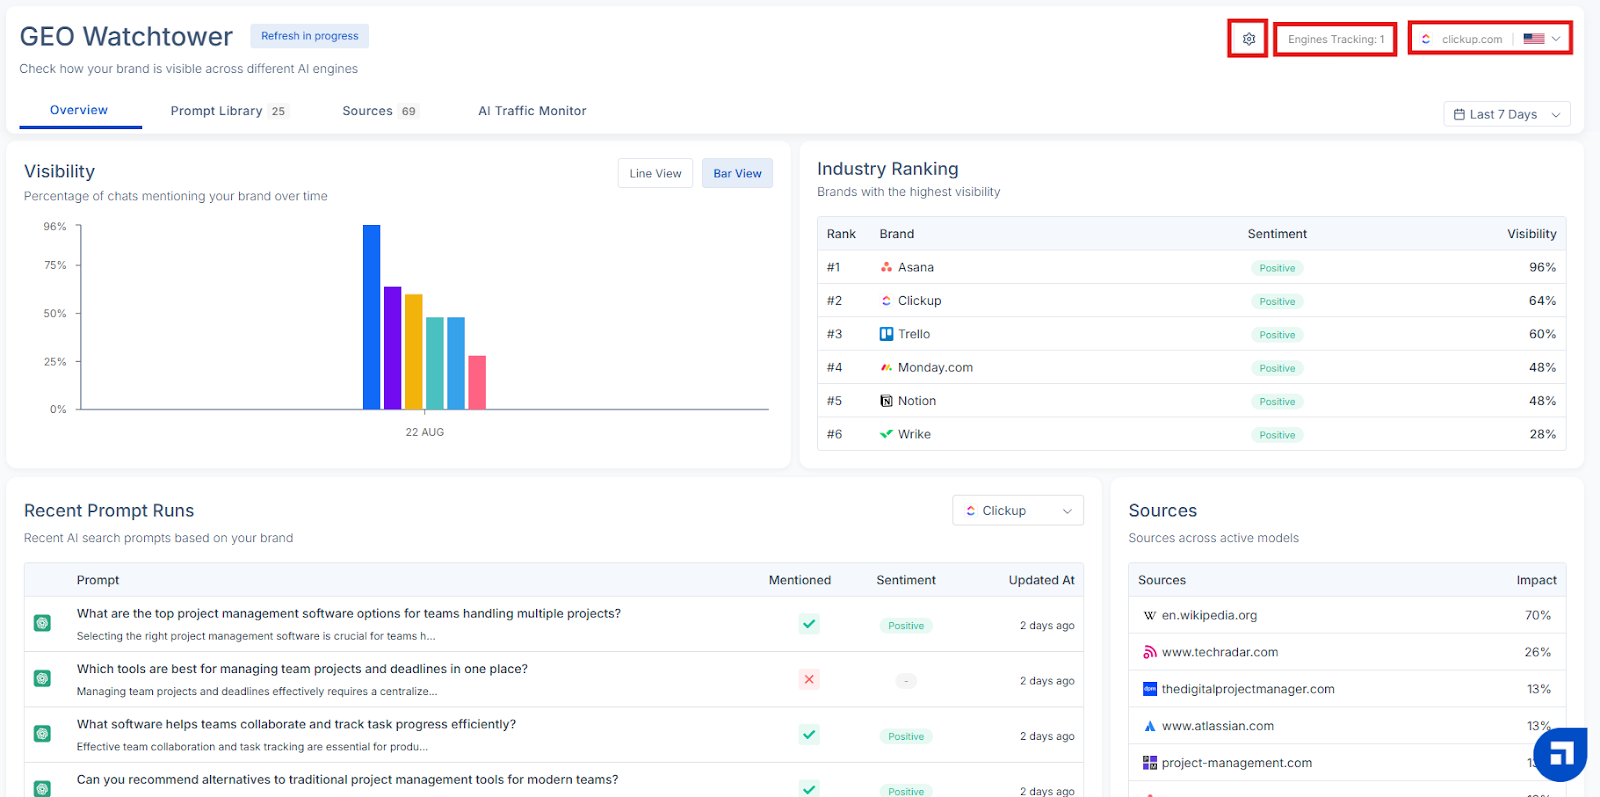Switch to the Overview tab

coord(79,110)
